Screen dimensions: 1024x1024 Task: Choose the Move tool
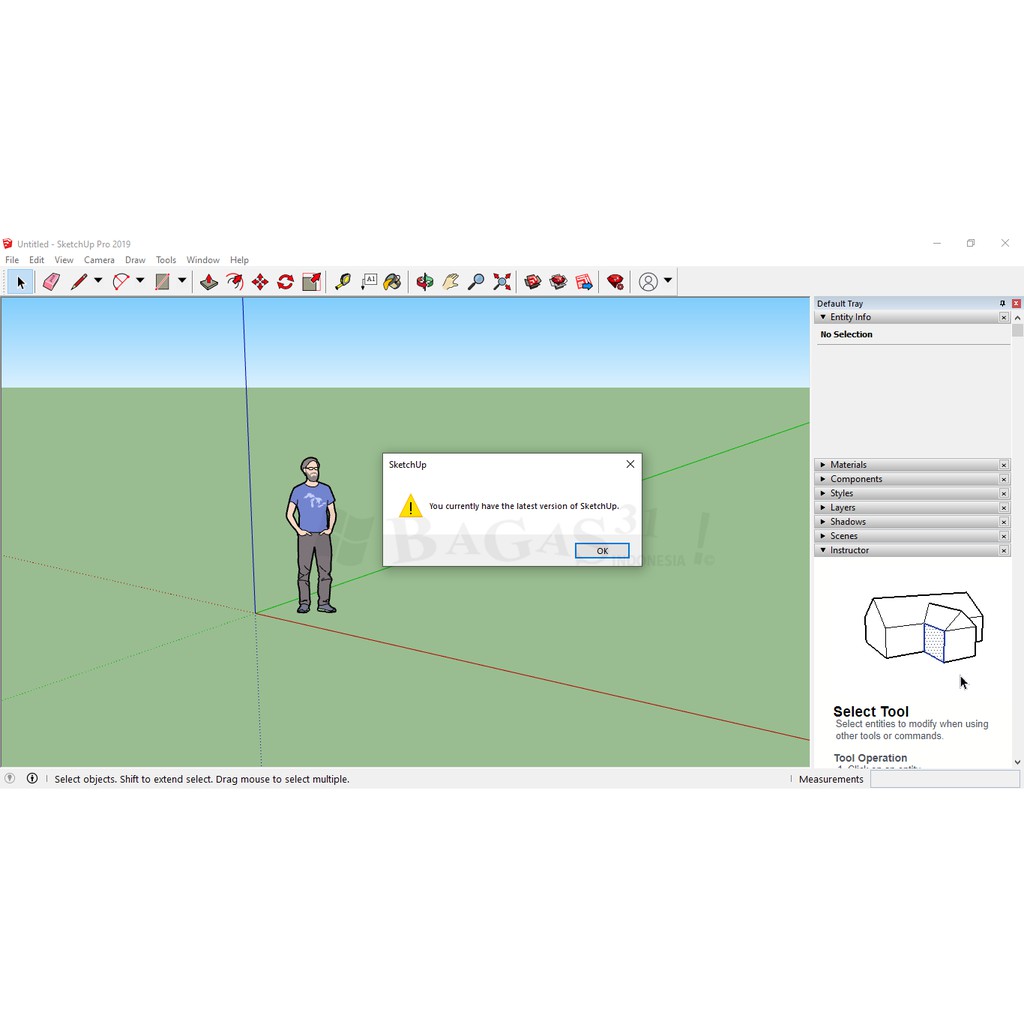[x=260, y=282]
